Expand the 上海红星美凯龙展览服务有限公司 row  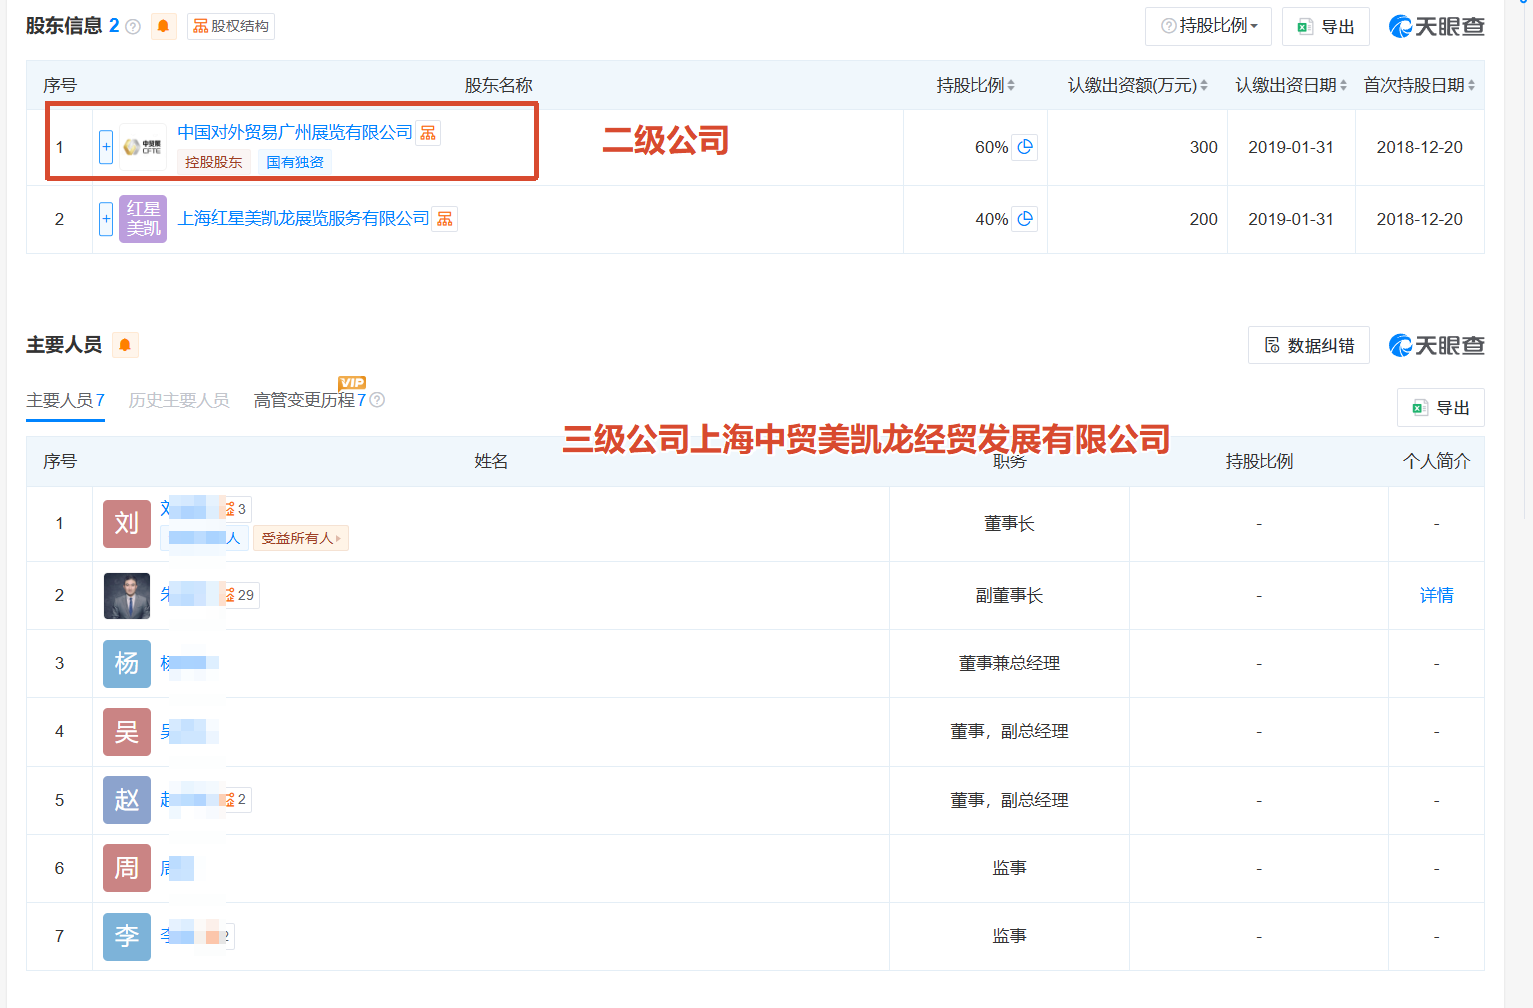tap(106, 219)
